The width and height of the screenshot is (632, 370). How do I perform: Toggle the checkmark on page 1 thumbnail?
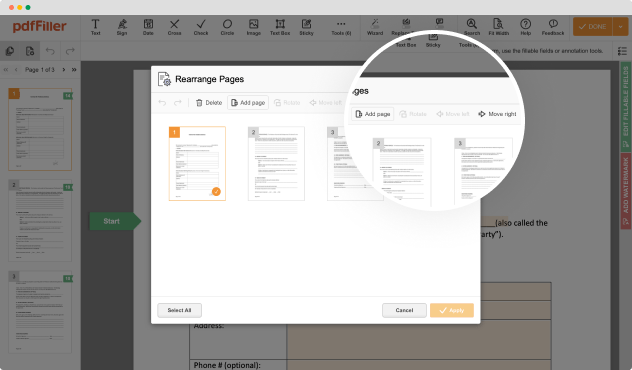pos(216,191)
